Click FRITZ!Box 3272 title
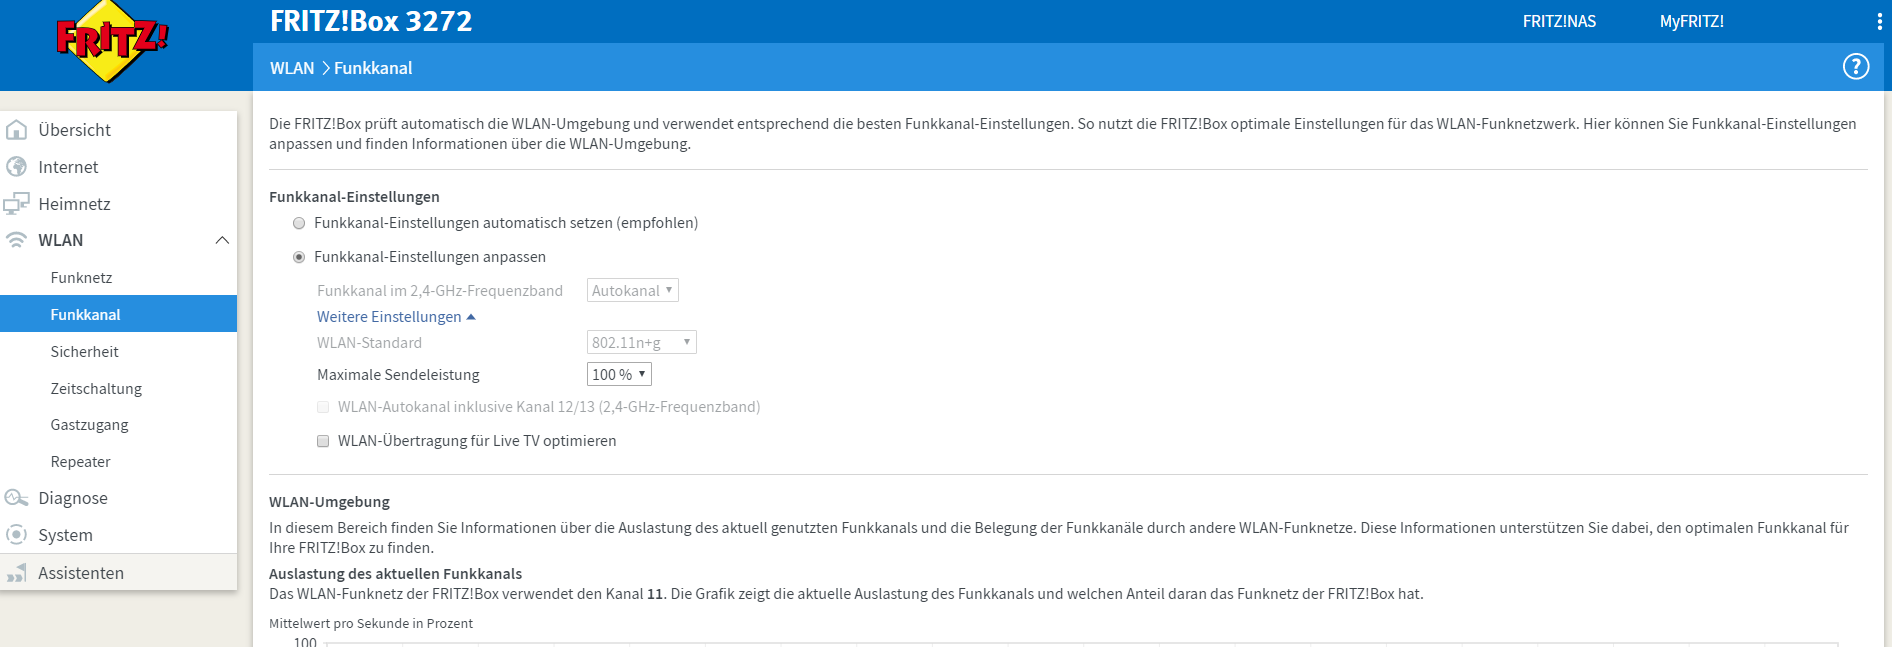Viewport: 1892px width, 647px height. pyautogui.click(x=371, y=21)
